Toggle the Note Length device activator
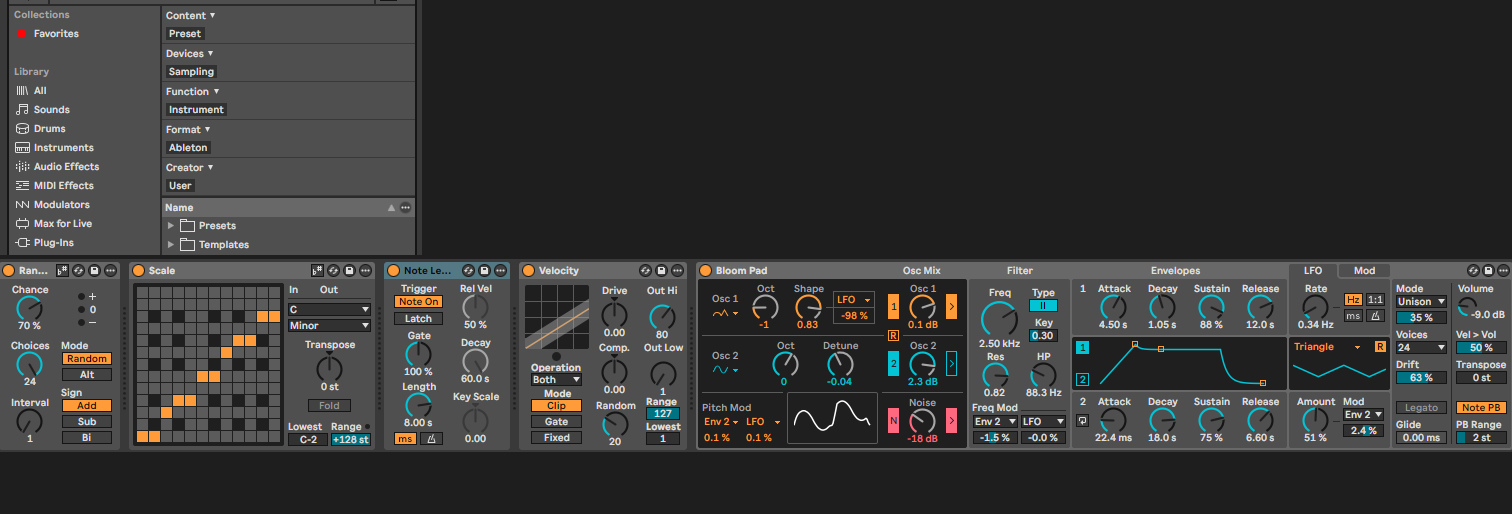Viewport: 1512px width, 514px height. point(393,271)
